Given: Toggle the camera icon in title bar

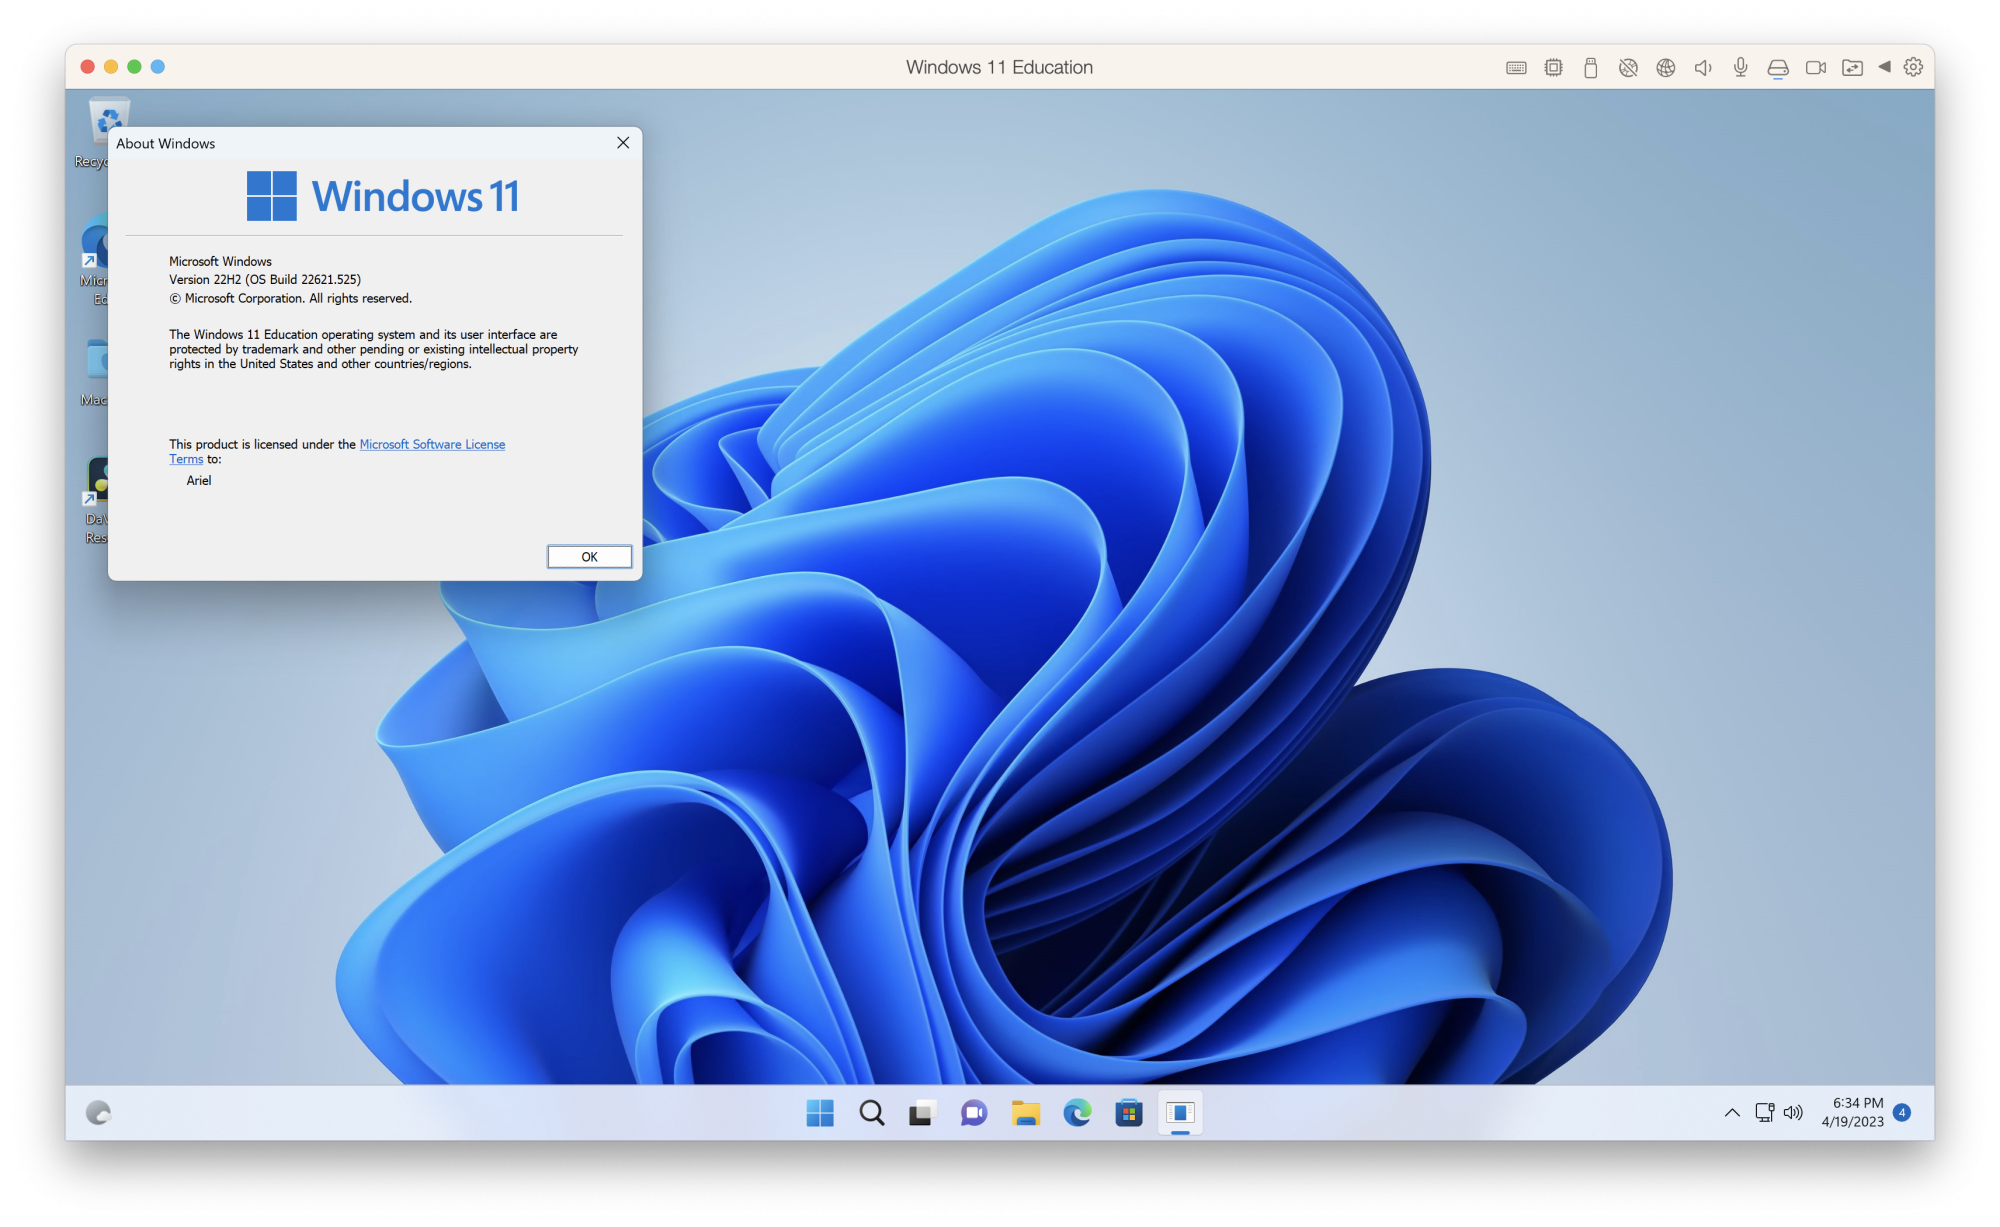Looking at the screenshot, I should coord(1815,68).
